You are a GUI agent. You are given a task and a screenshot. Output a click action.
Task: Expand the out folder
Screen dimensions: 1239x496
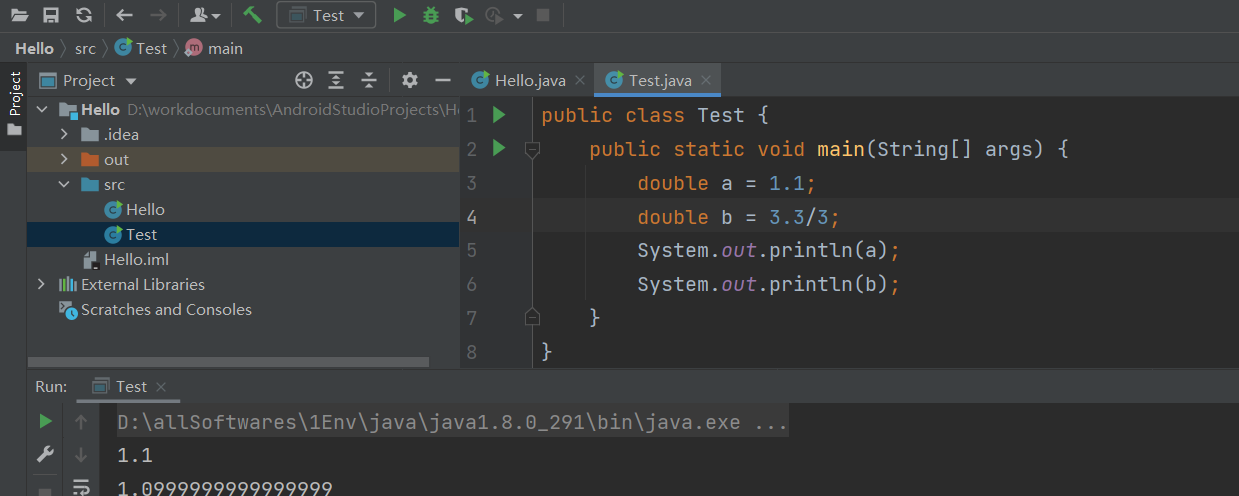click(x=65, y=159)
